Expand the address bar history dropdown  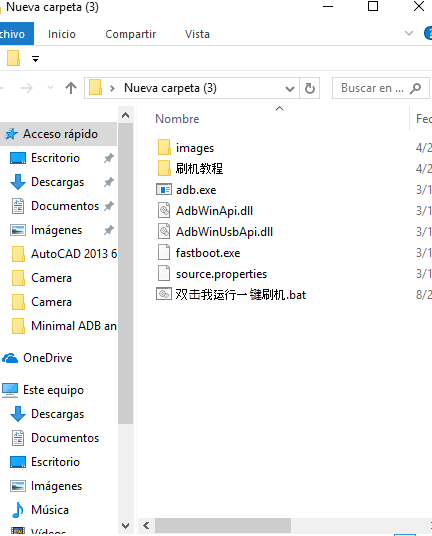tap(290, 89)
